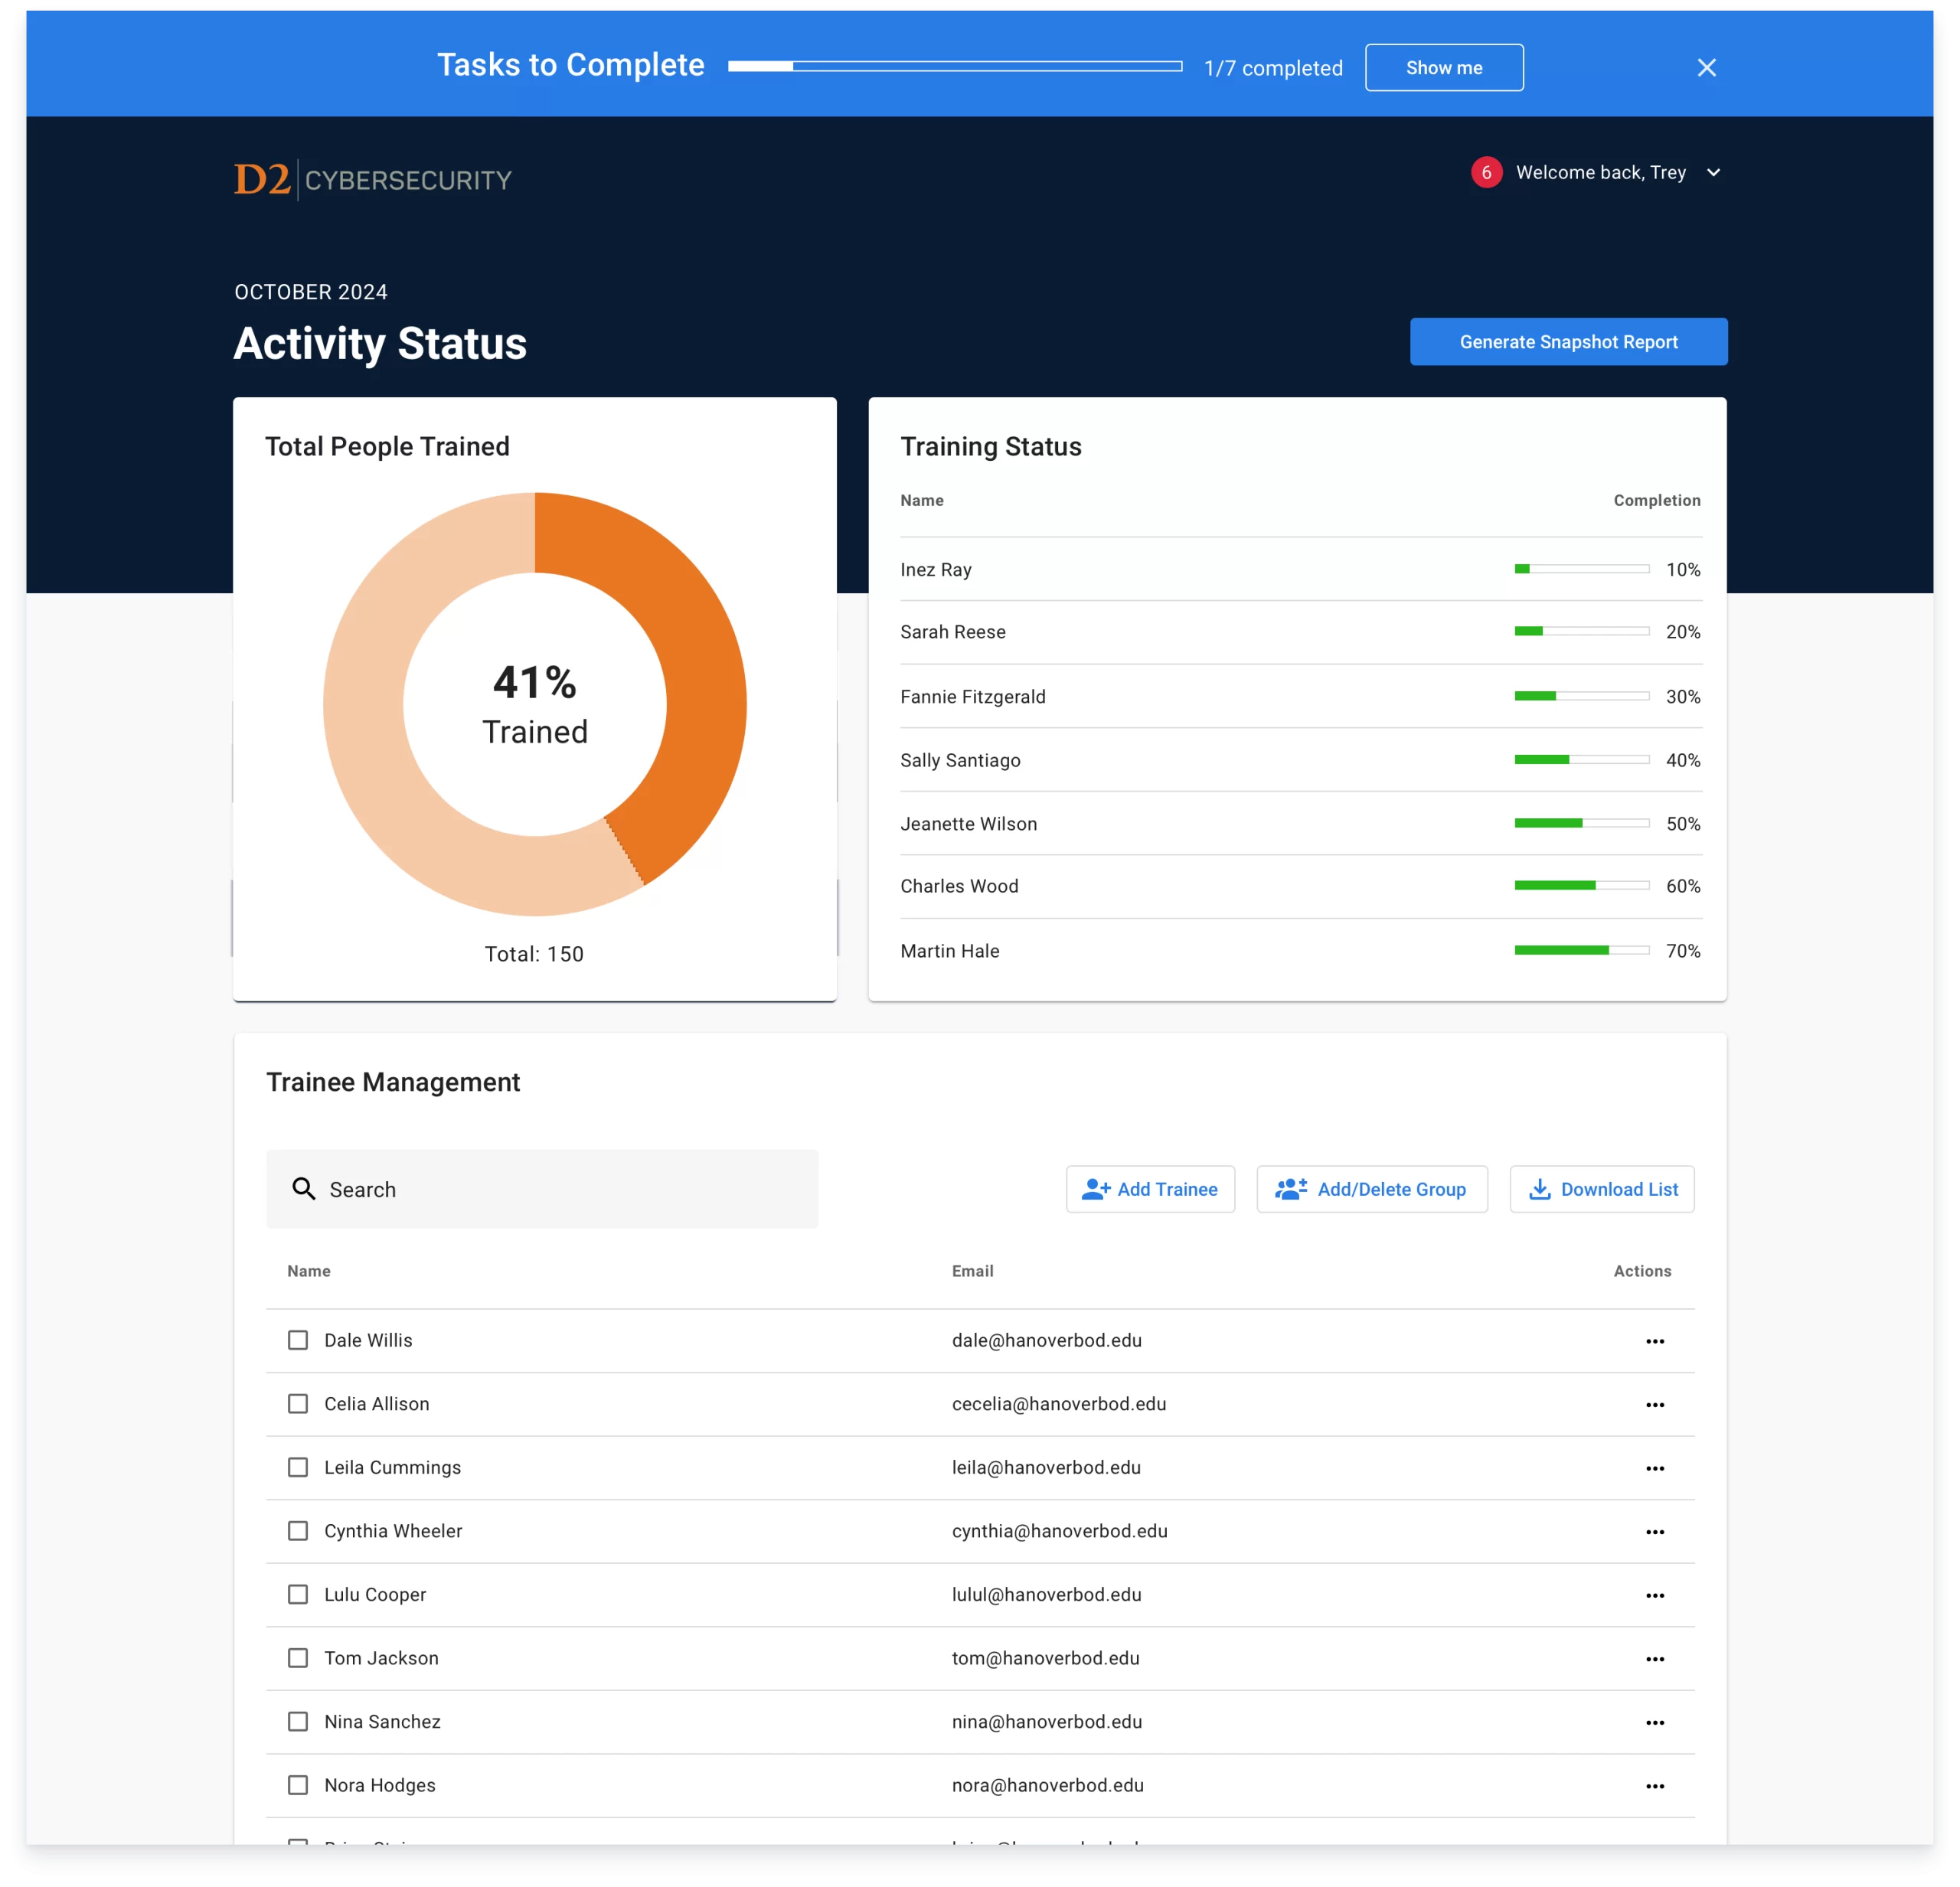The image size is (1960, 1887).
Task: Click email tom@hanoverbod.edu
Action: click(1045, 1657)
